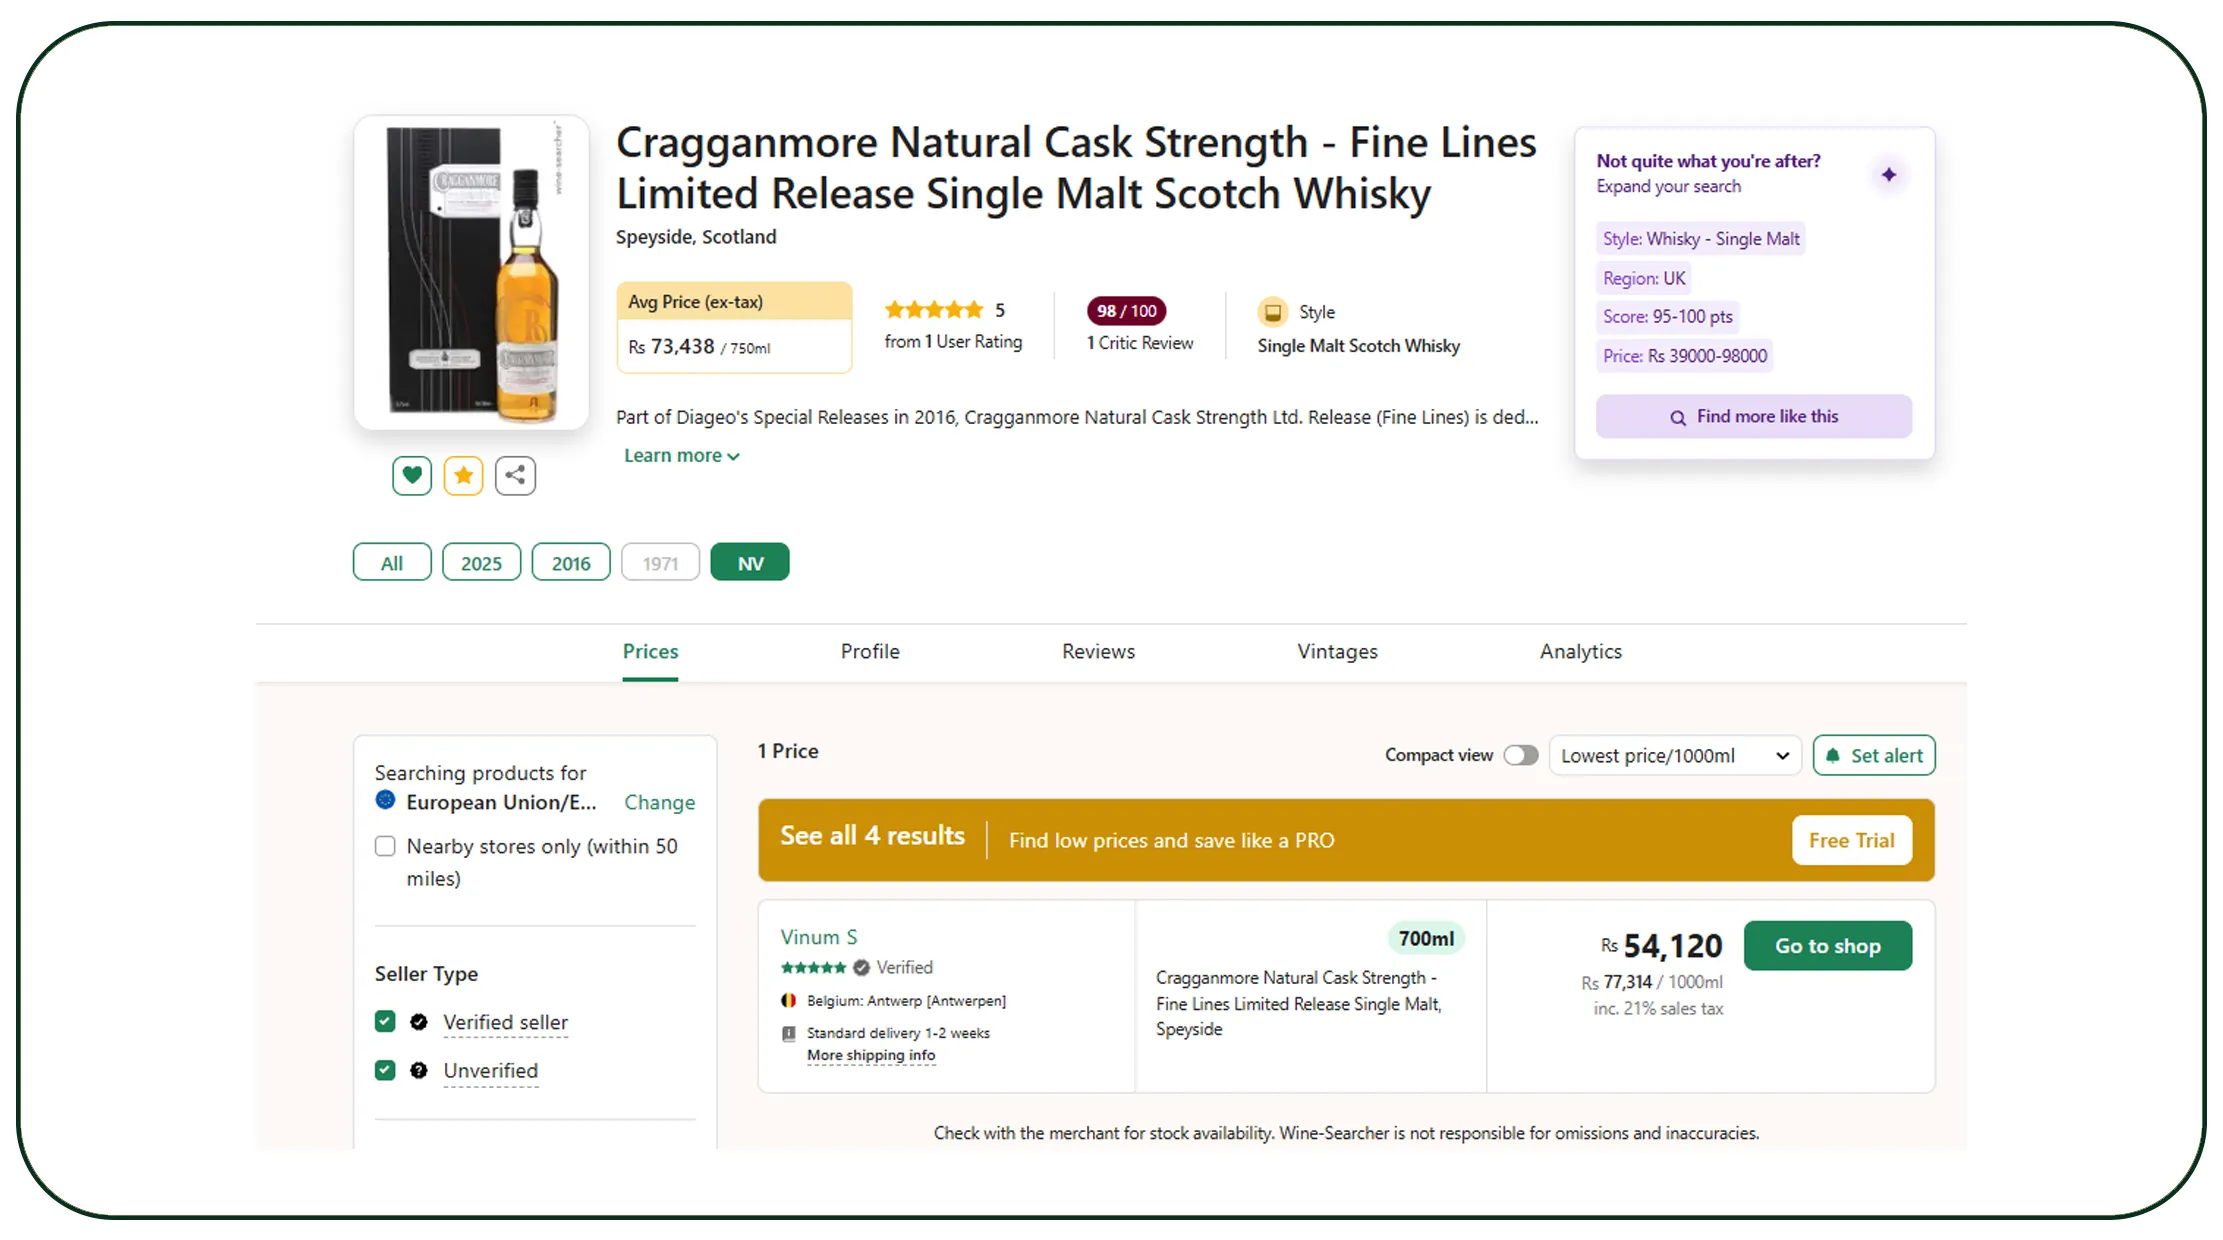2223x1240 pixels.
Task: Click the five gold stars user rating
Action: tap(934, 310)
